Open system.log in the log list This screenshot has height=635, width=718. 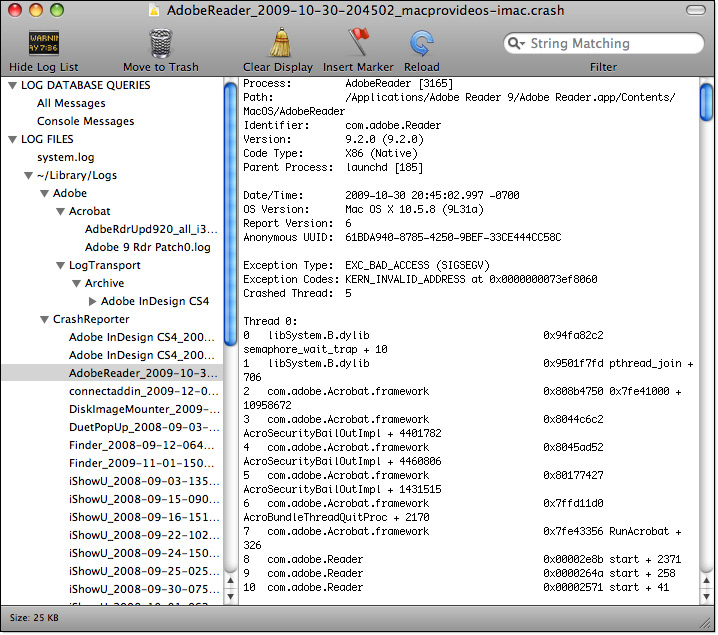pos(66,158)
